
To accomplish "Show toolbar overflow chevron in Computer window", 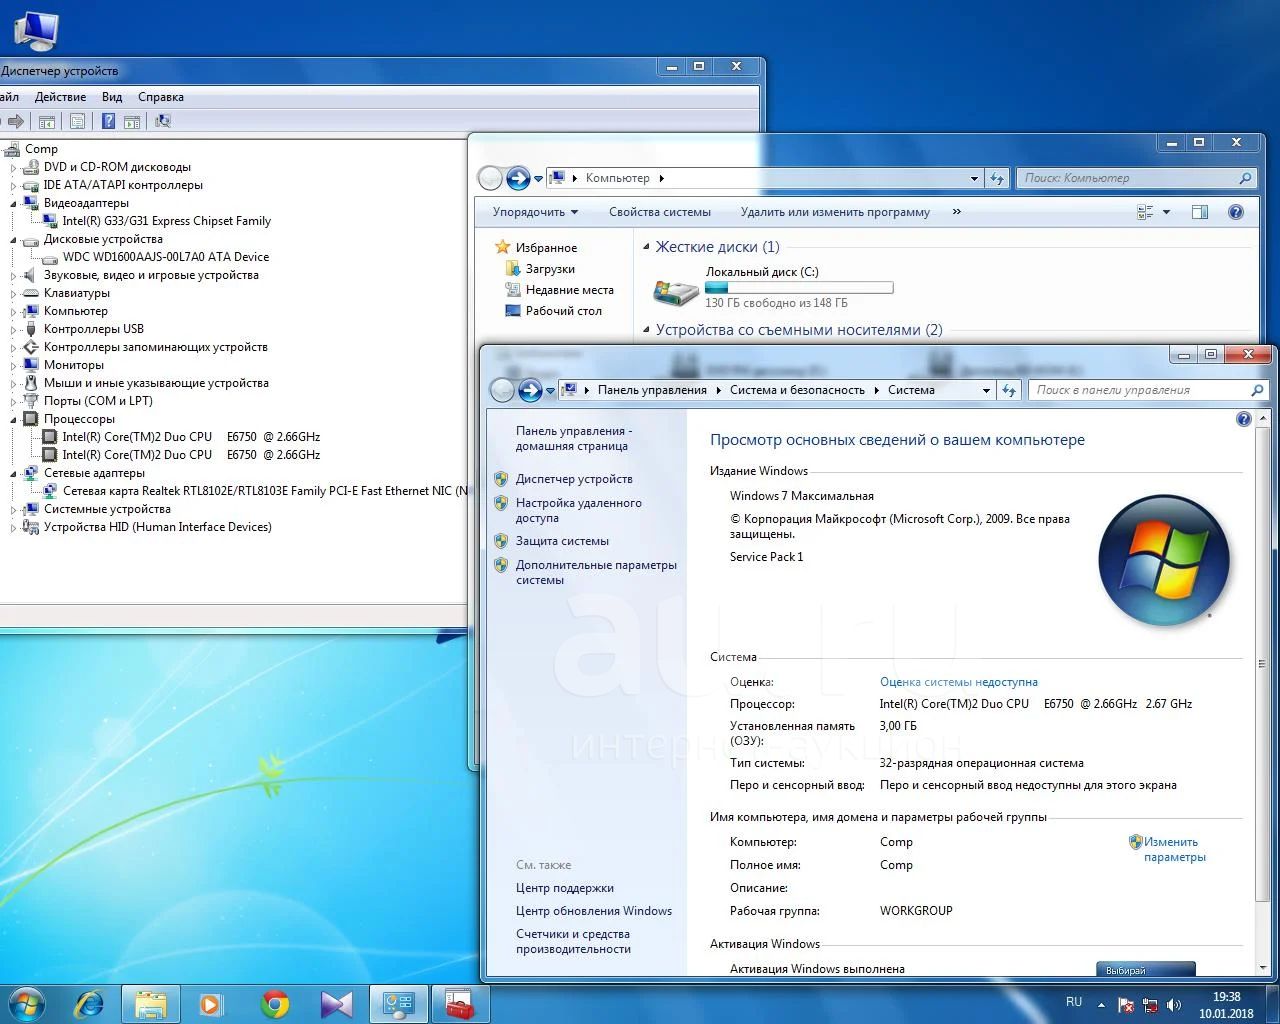I will pyautogui.click(x=957, y=212).
